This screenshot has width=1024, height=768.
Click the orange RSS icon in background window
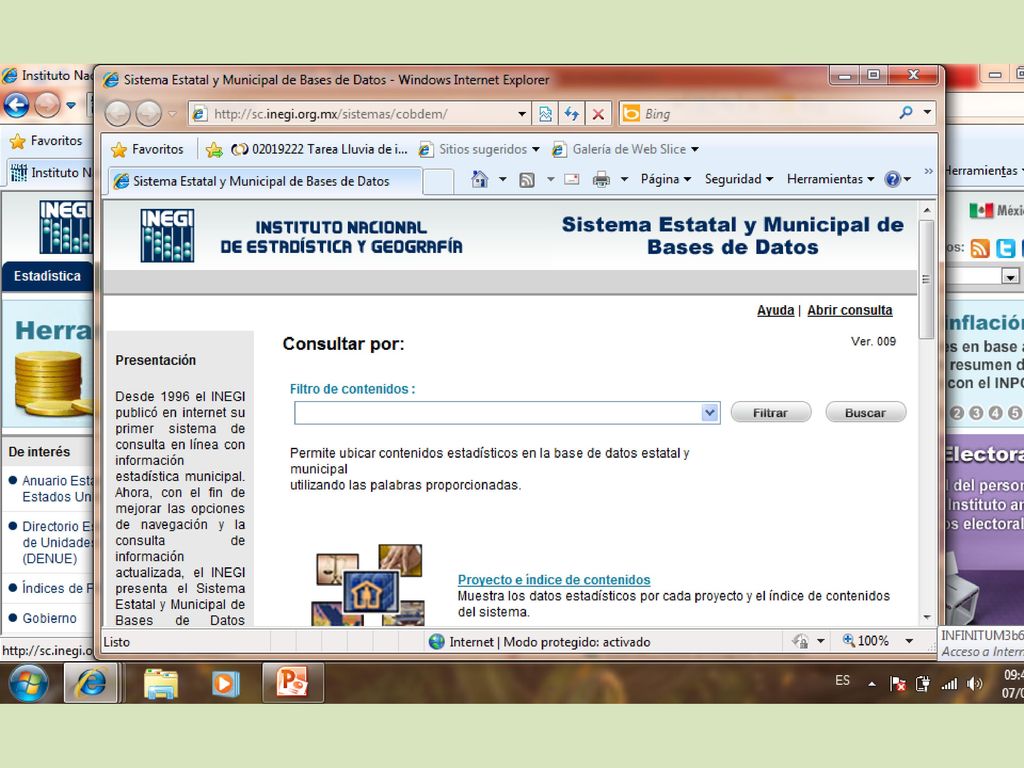click(x=980, y=248)
